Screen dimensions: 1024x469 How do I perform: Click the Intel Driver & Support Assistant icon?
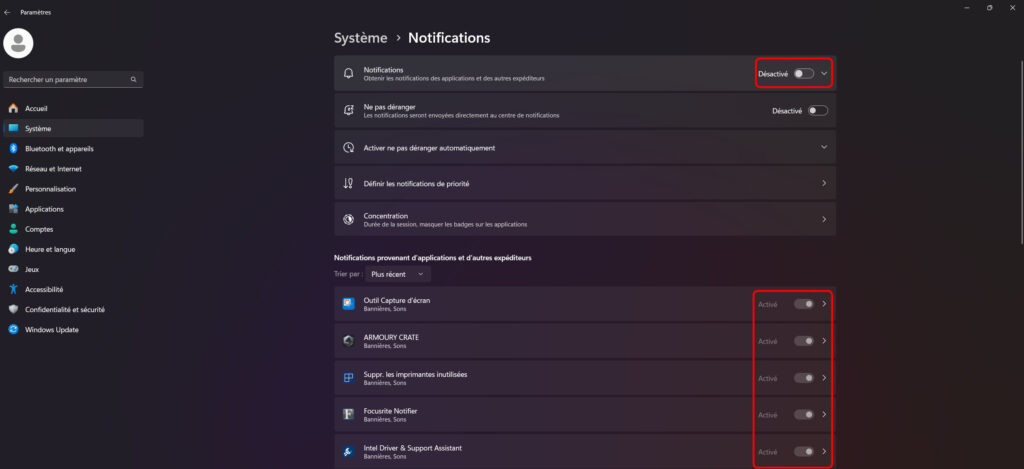[x=349, y=452]
